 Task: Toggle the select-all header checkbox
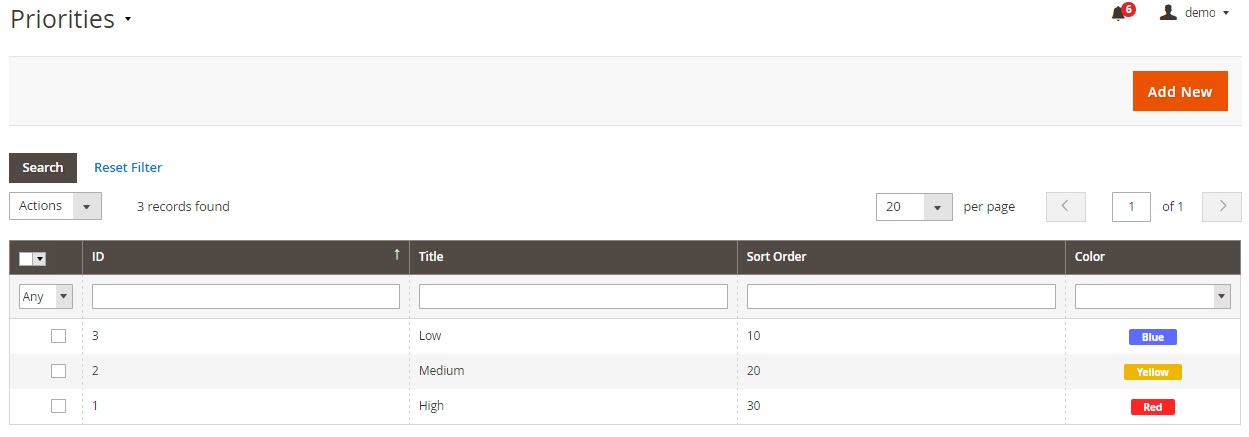[26, 259]
